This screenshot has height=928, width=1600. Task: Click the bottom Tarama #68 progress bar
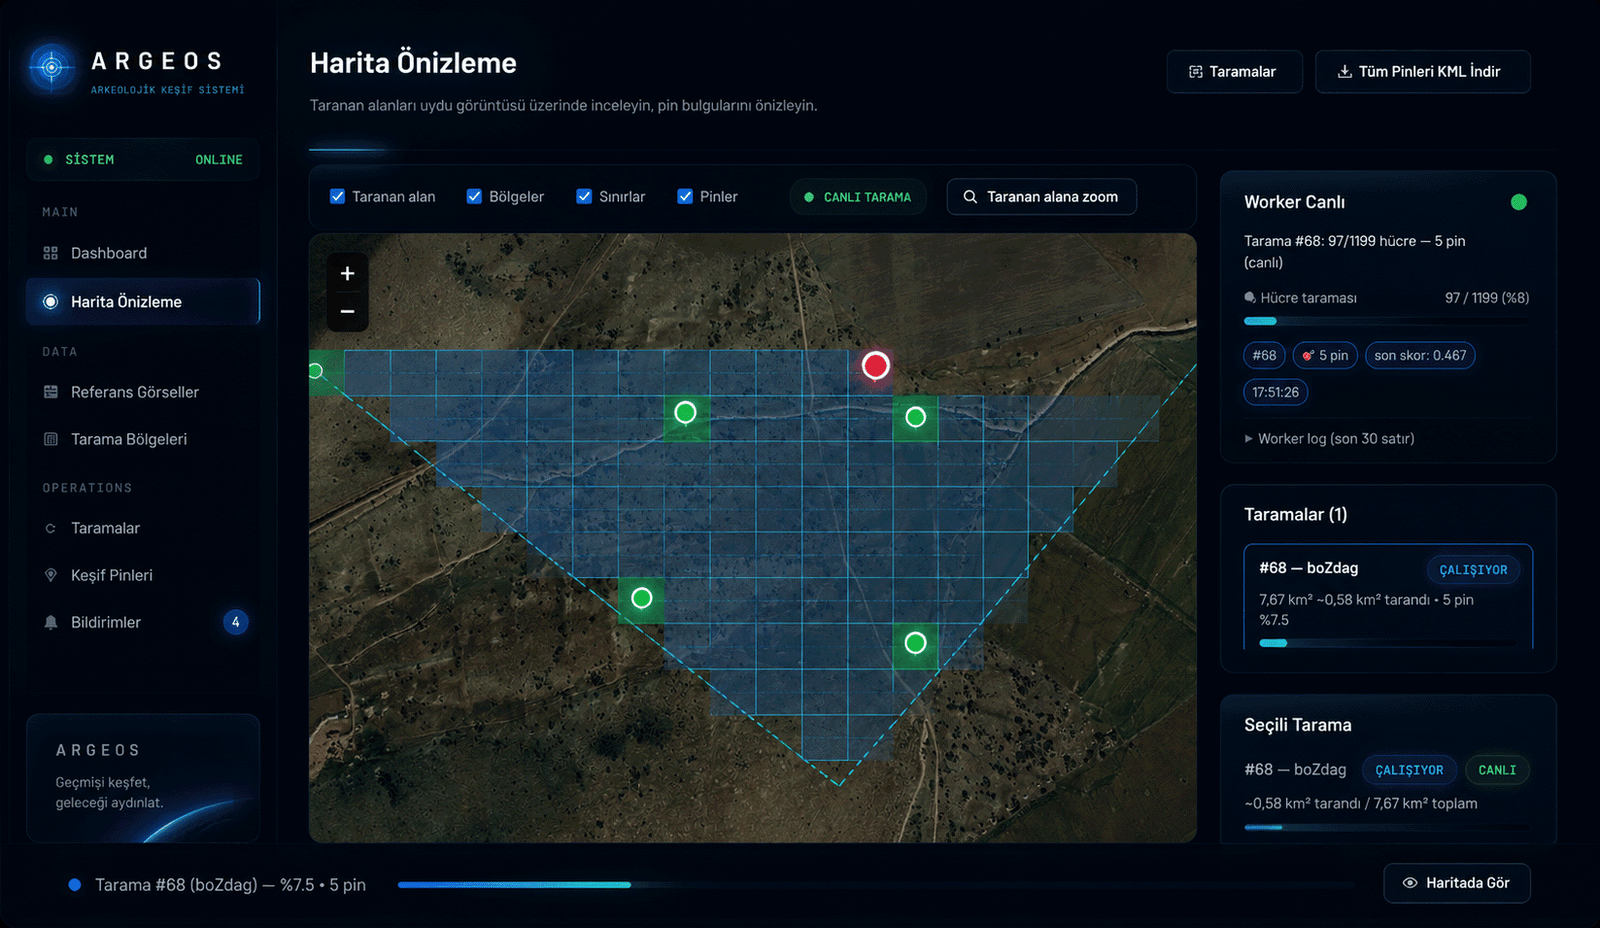[877, 885]
